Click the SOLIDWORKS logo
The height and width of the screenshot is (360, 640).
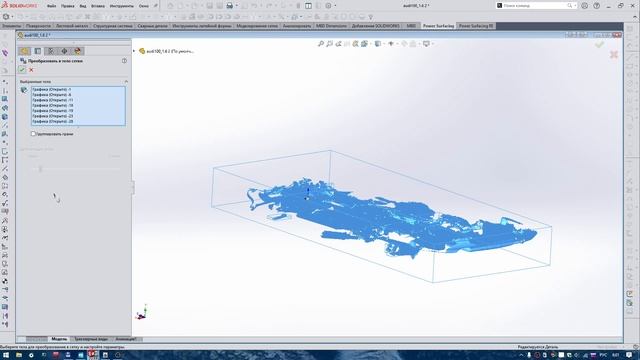tap(19, 5)
